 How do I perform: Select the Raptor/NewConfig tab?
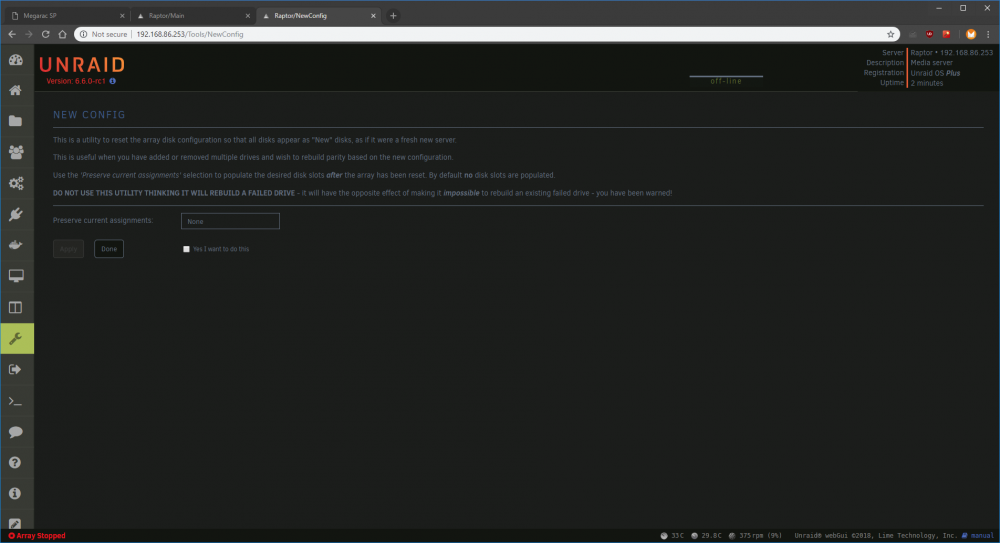316,15
